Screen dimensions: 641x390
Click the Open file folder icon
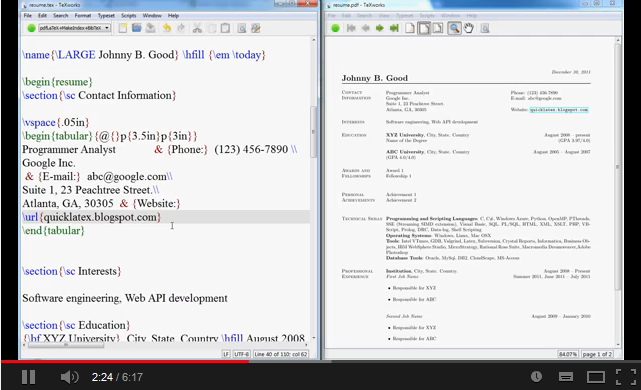tap(137, 28)
